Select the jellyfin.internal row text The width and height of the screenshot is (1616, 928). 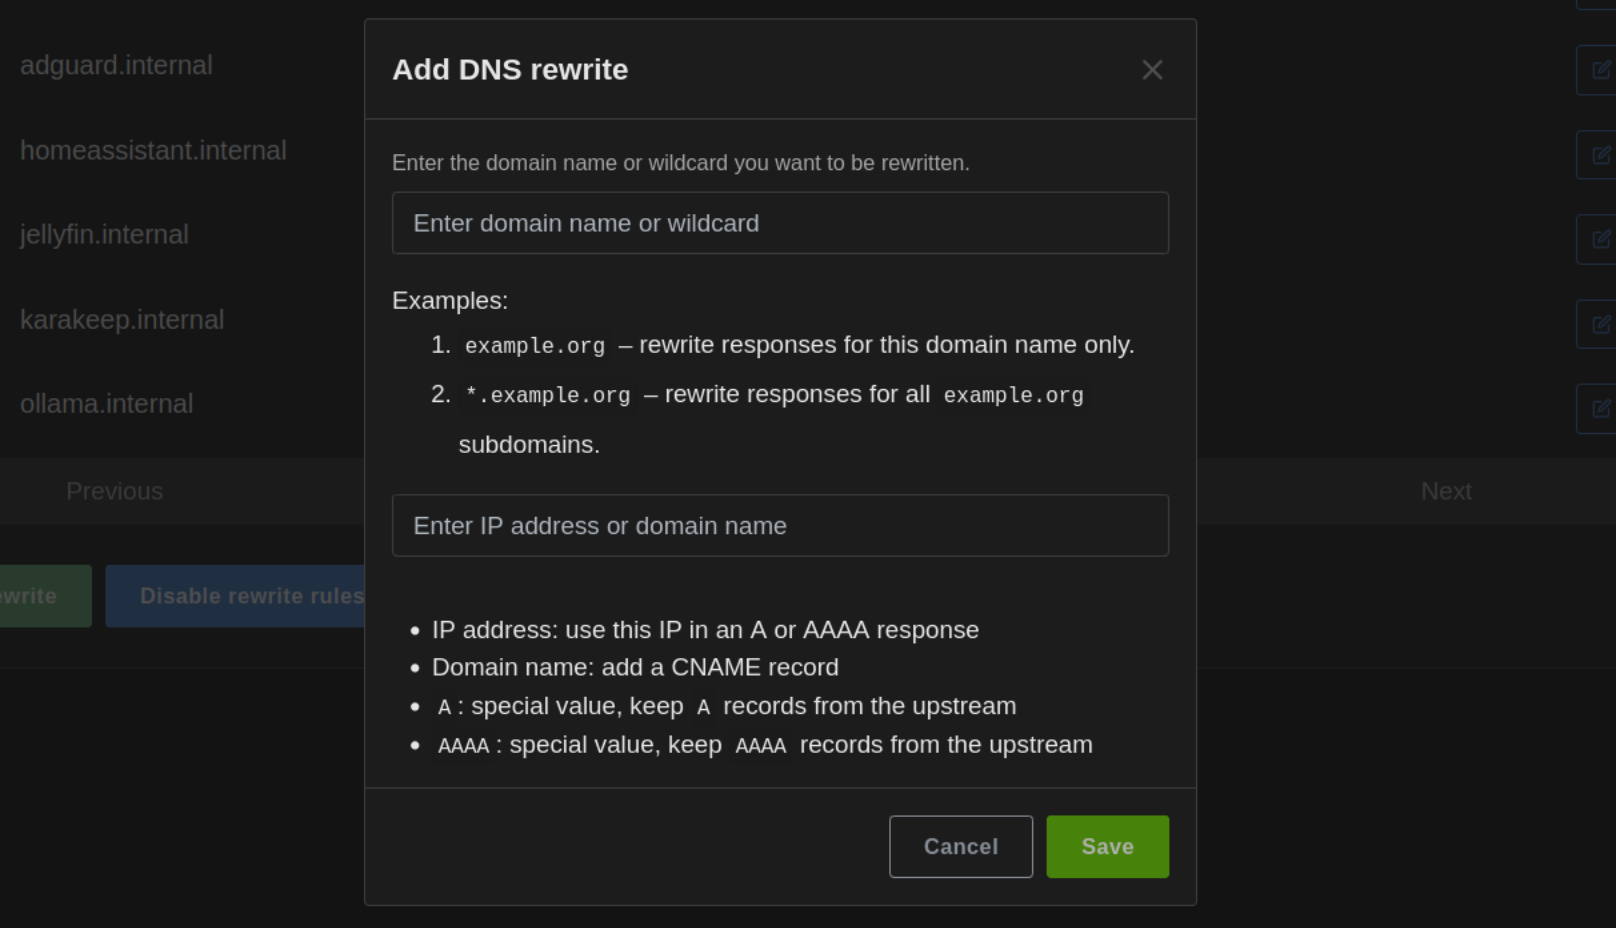(104, 234)
